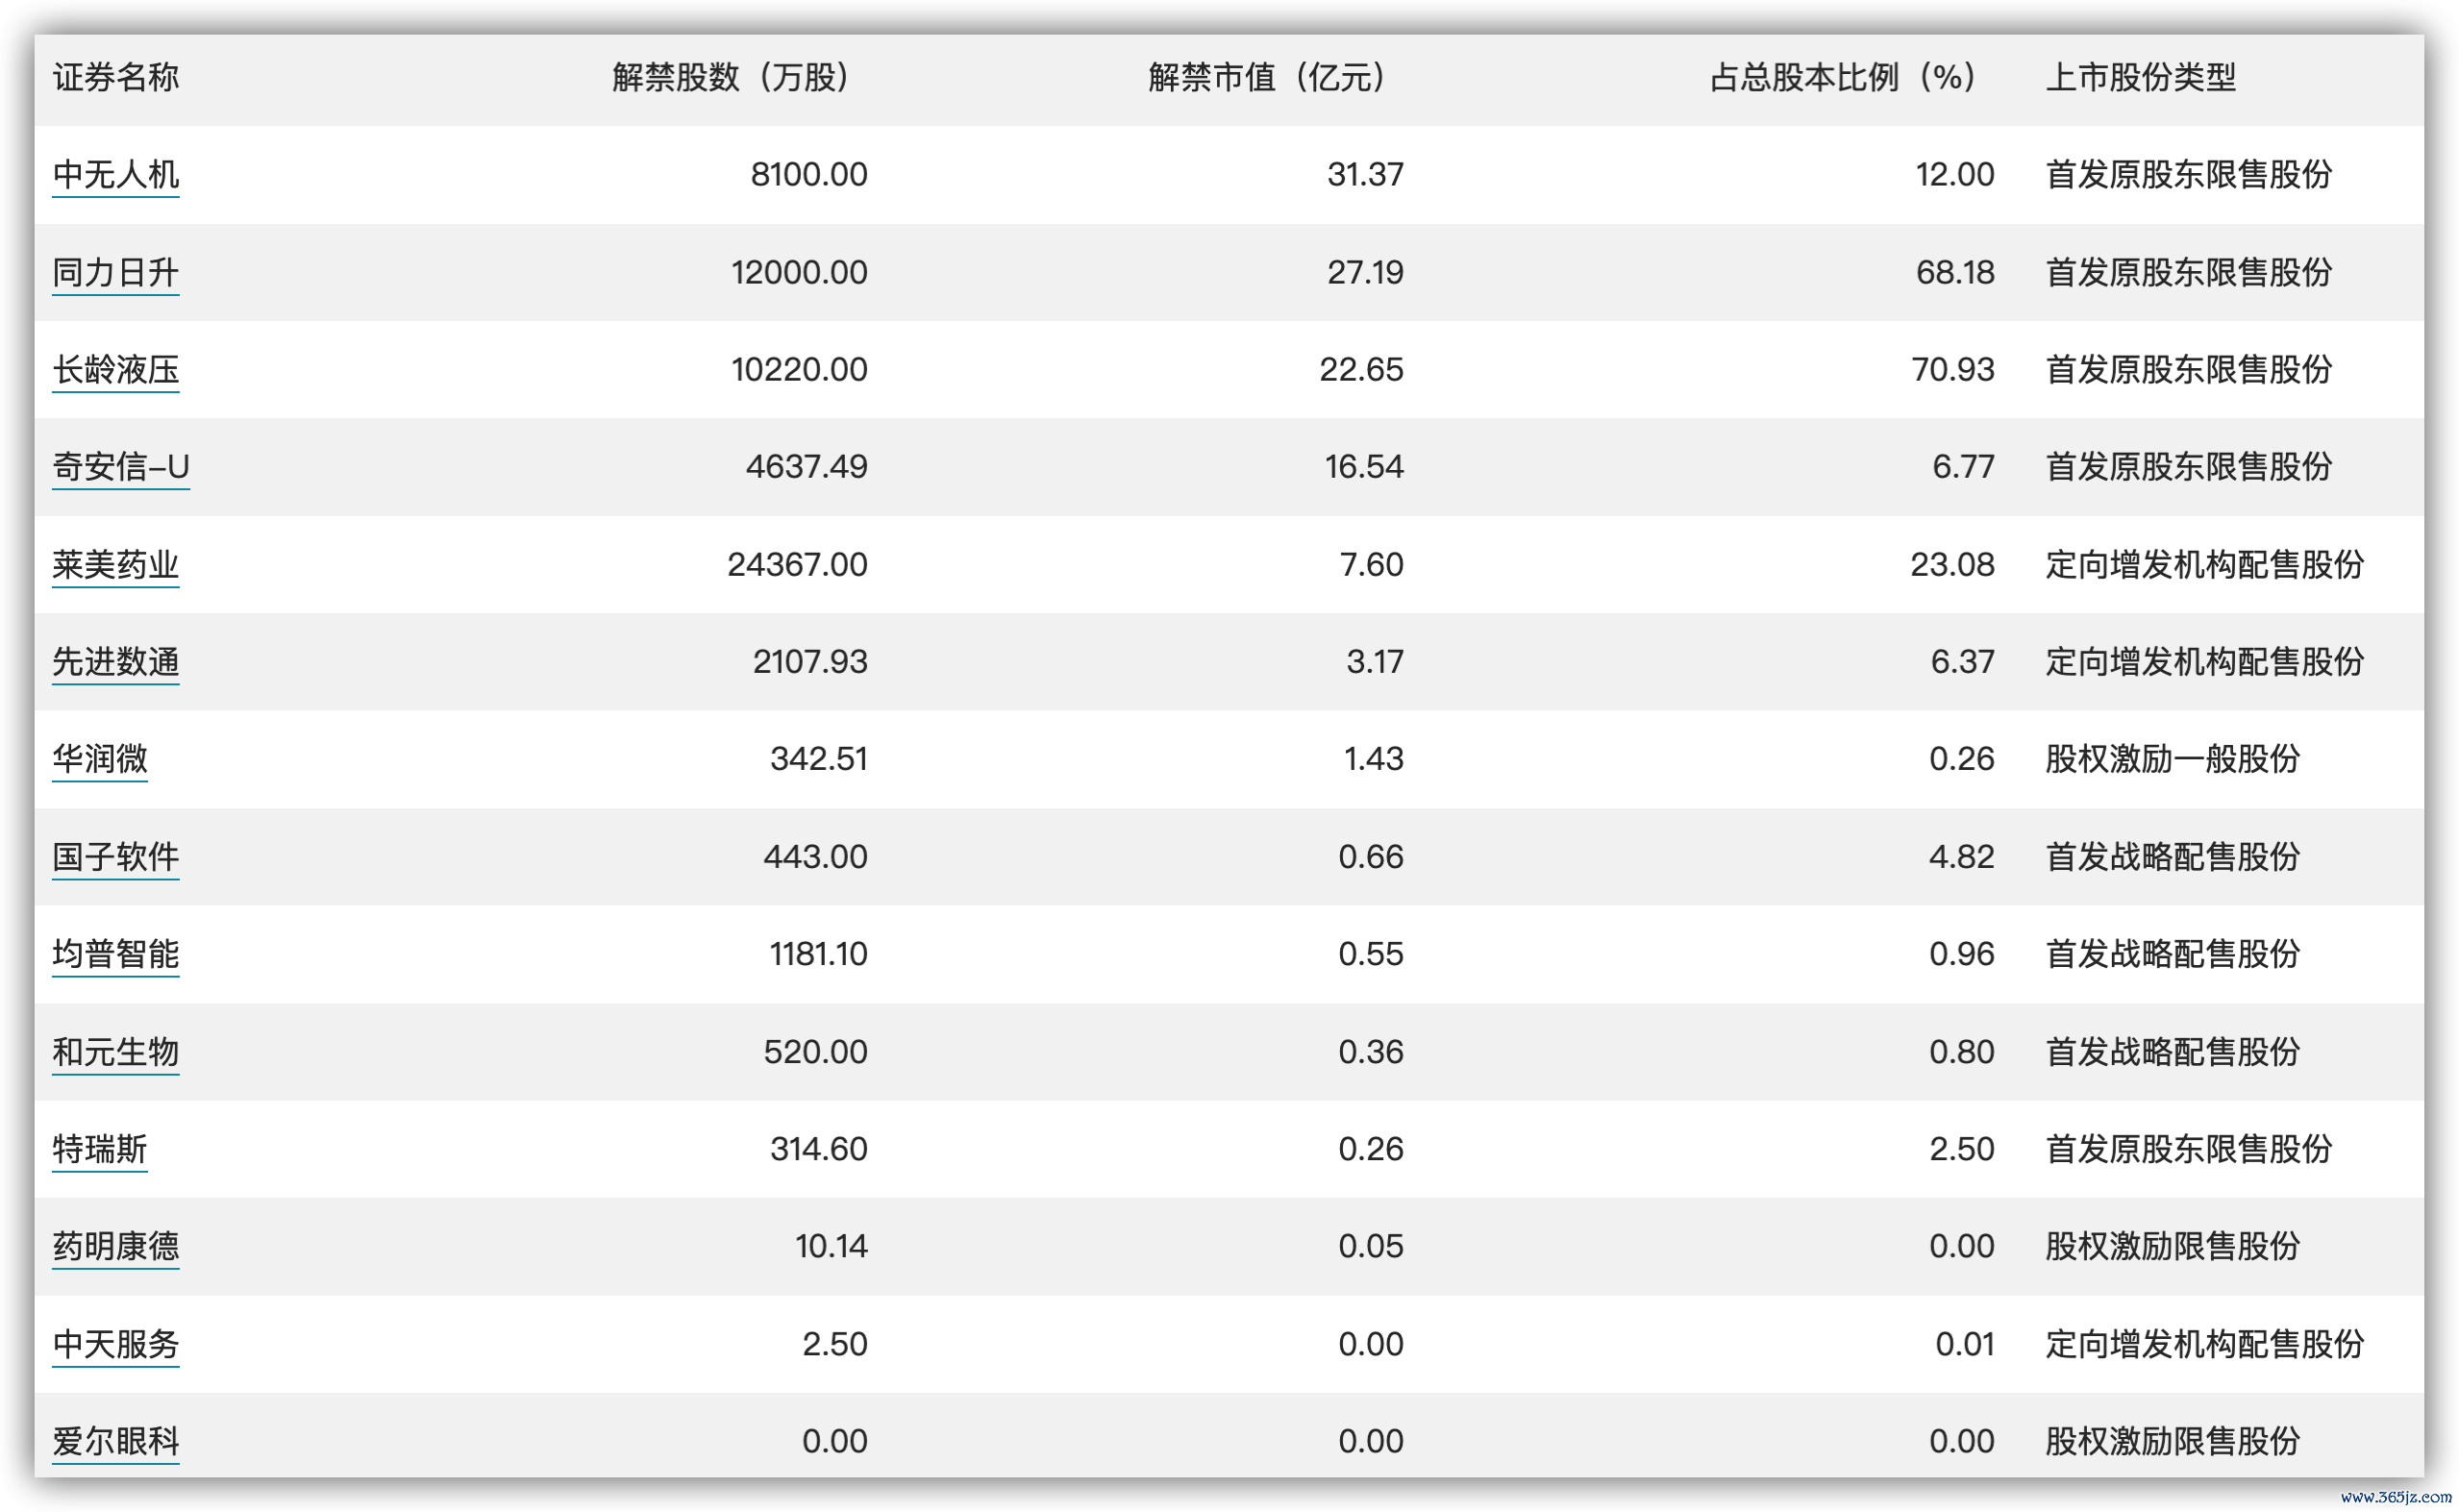
Task: Open the 药明康德 stock link
Action: coord(116,1246)
